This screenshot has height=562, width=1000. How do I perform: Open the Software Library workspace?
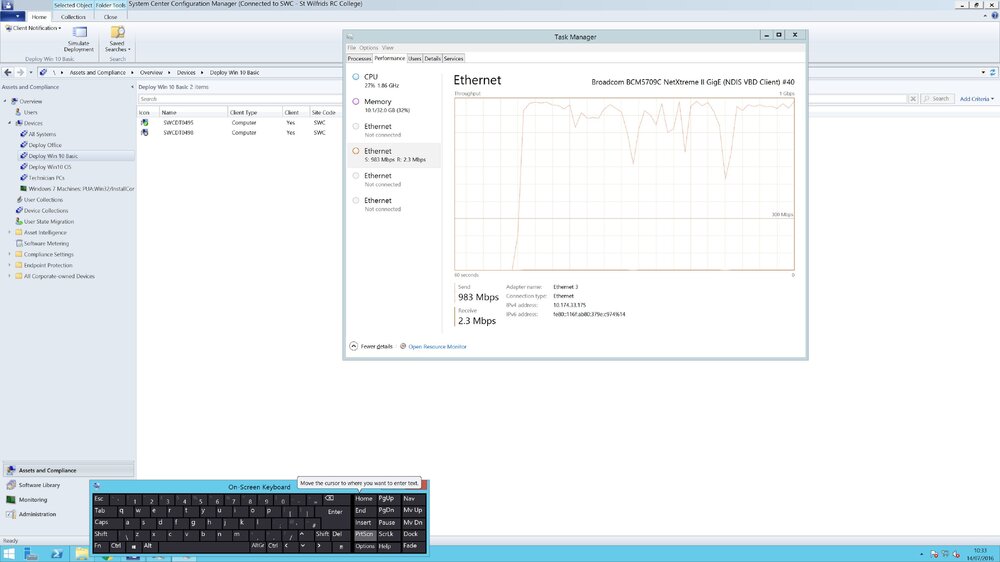point(39,485)
